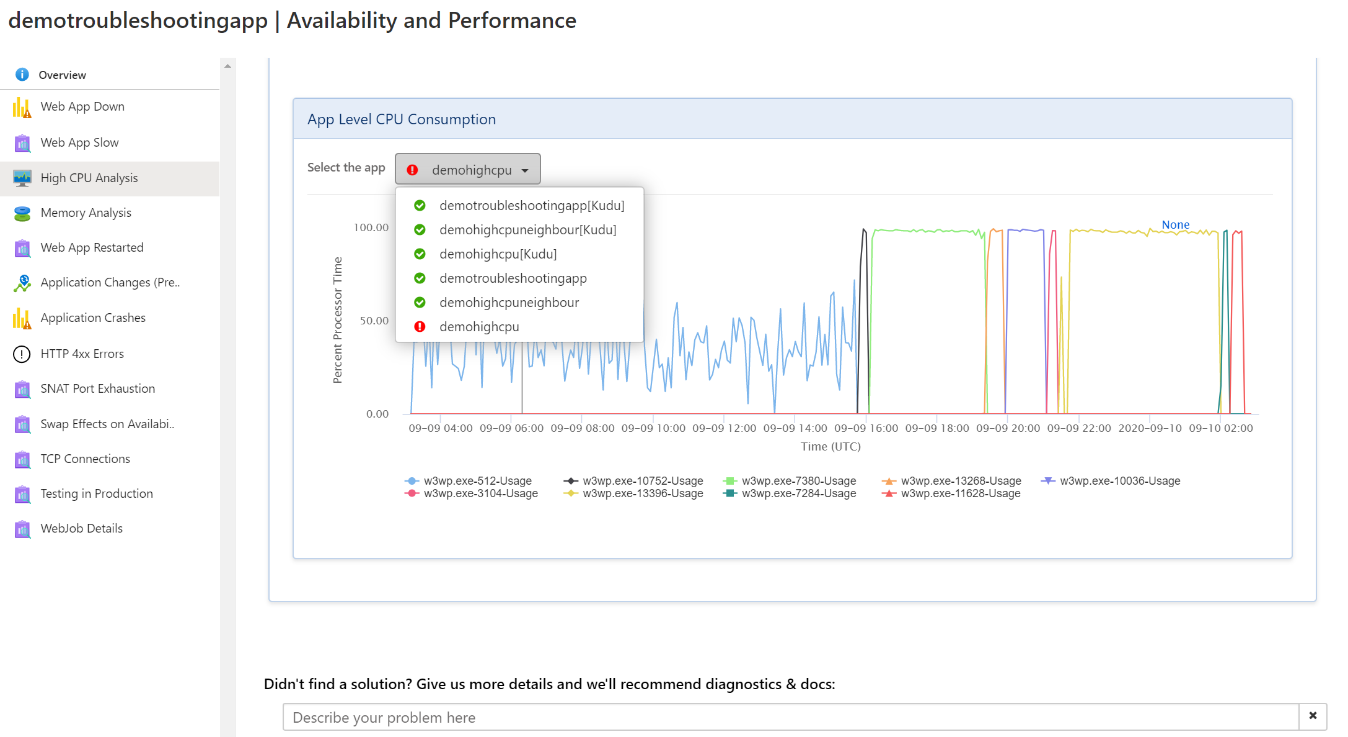This screenshot has height=737, width=1348.
Task: Click the WebJob Details icon
Action: tap(20, 528)
